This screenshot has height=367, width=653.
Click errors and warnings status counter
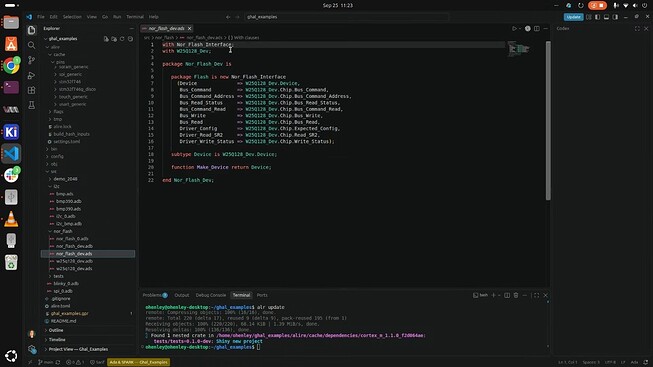(76, 362)
